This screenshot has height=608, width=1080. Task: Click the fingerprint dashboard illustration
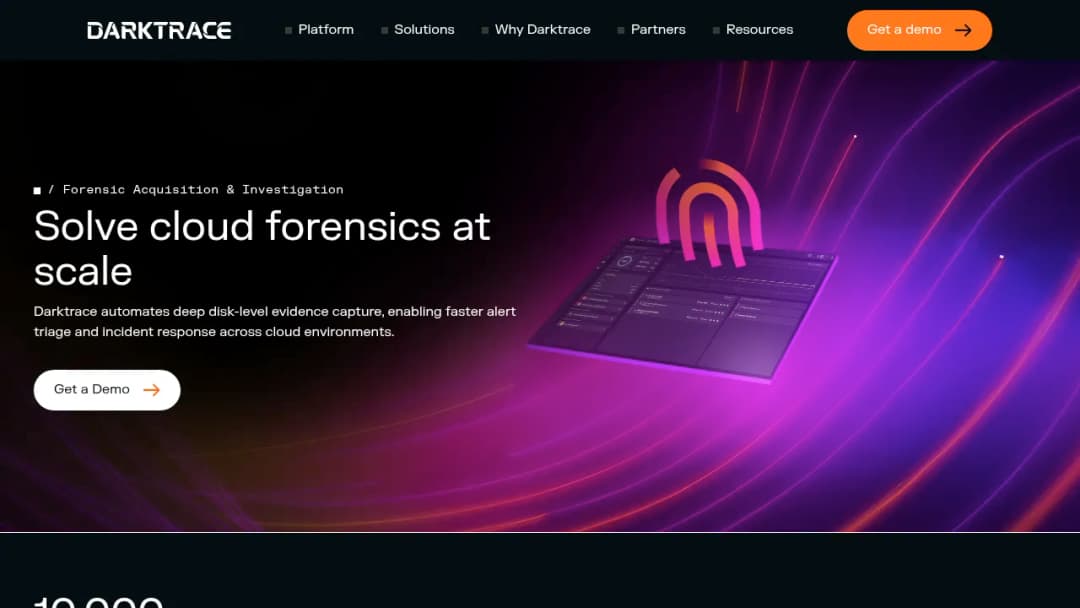pos(685,271)
